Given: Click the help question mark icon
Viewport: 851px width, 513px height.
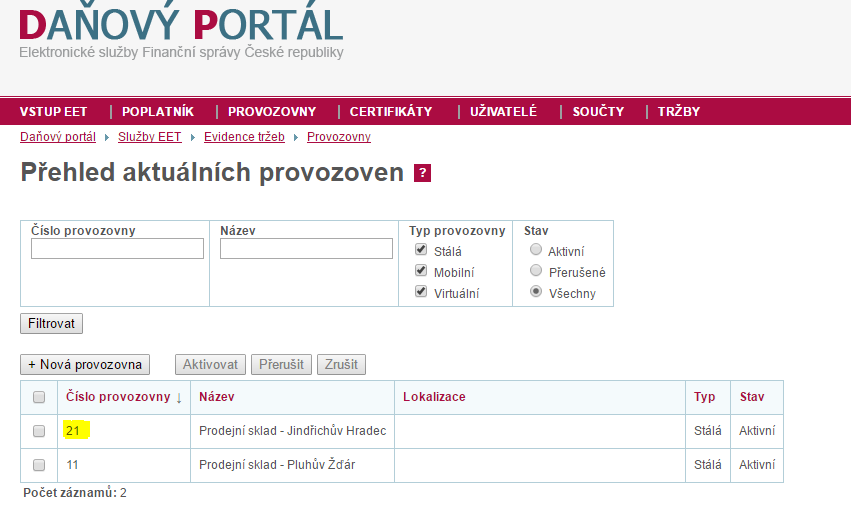Looking at the screenshot, I should pos(422,173).
